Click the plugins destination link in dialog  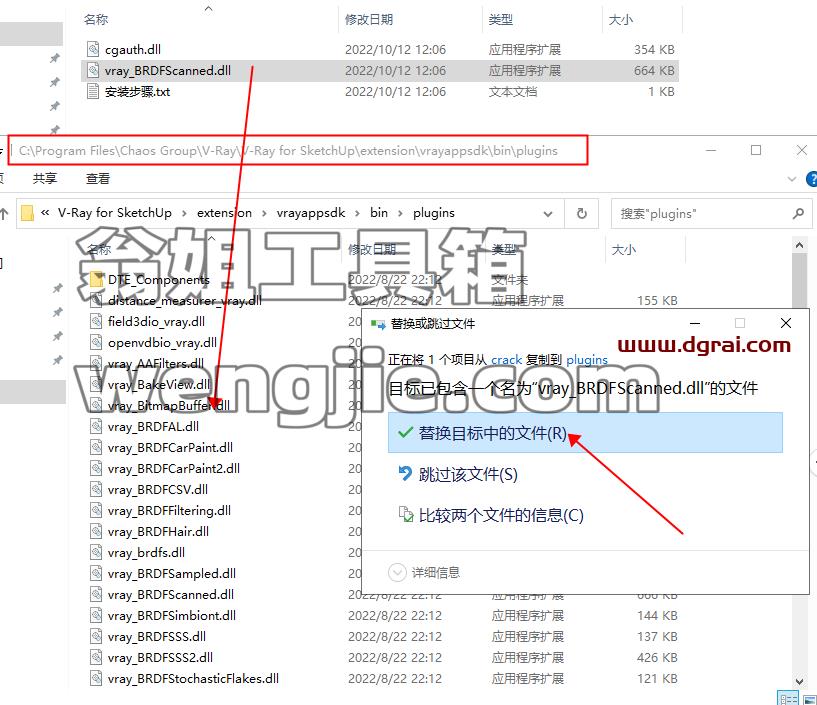tap(587, 360)
